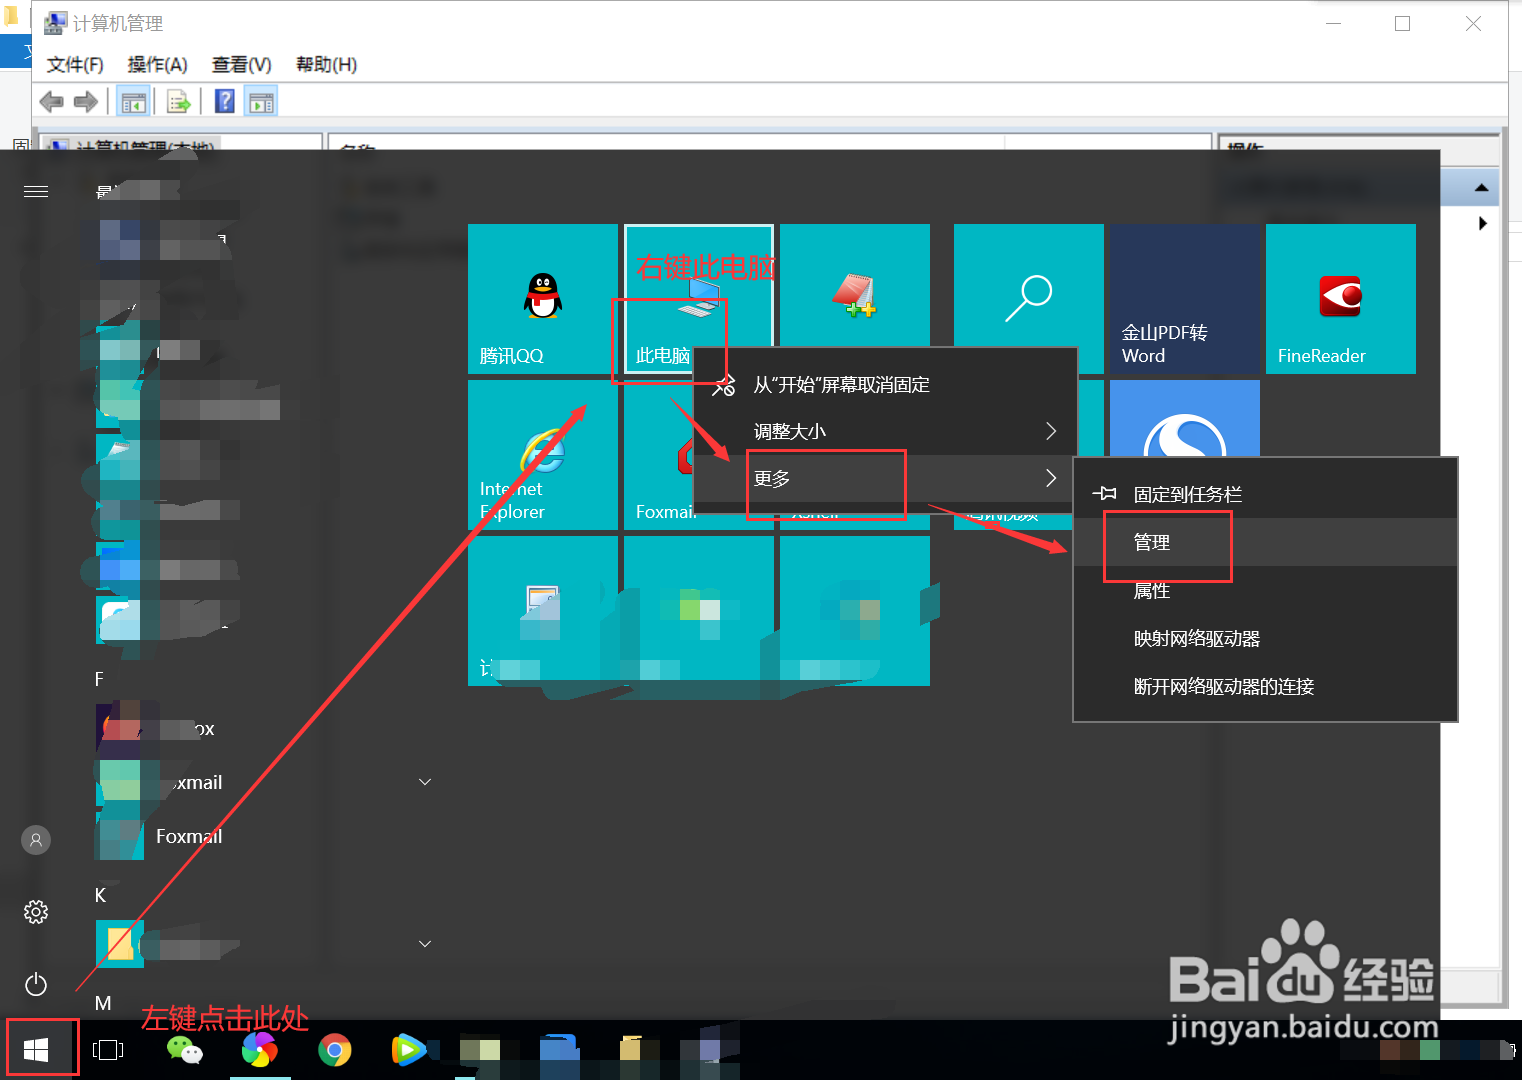Go back in Computer Management toolbar
Screen dimensions: 1522x1080
[51, 101]
